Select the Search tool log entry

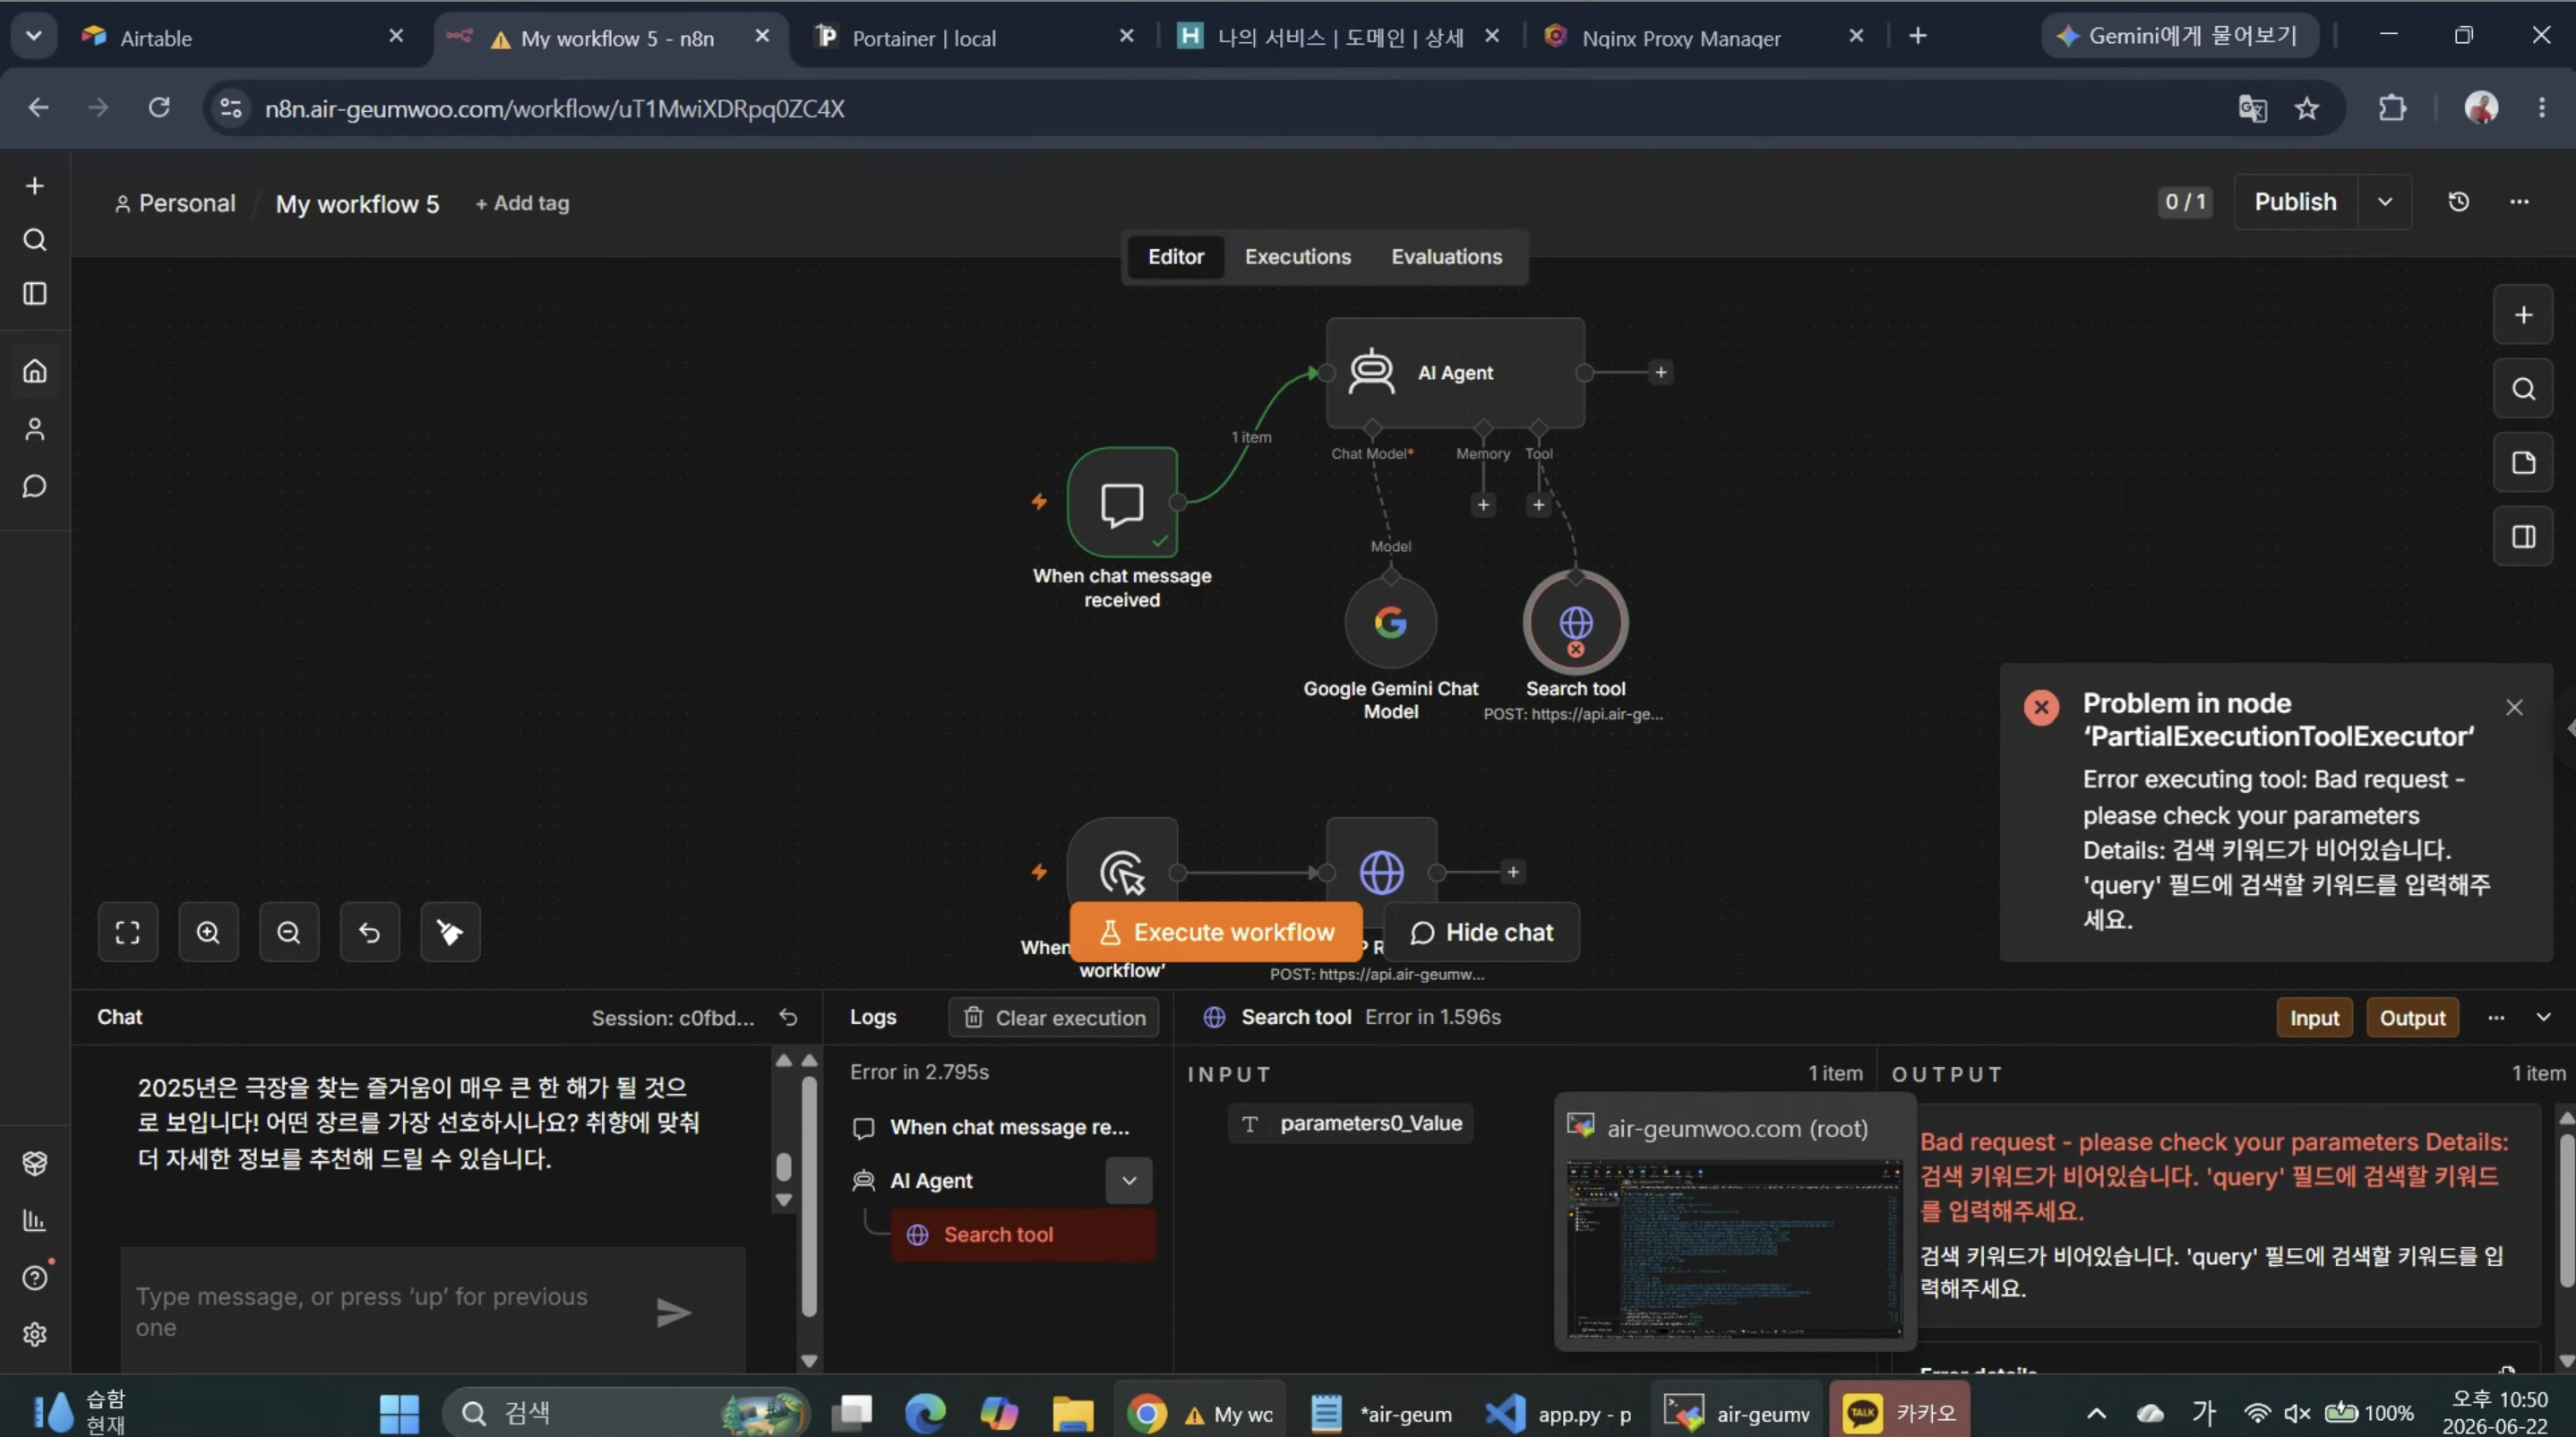(1023, 1234)
